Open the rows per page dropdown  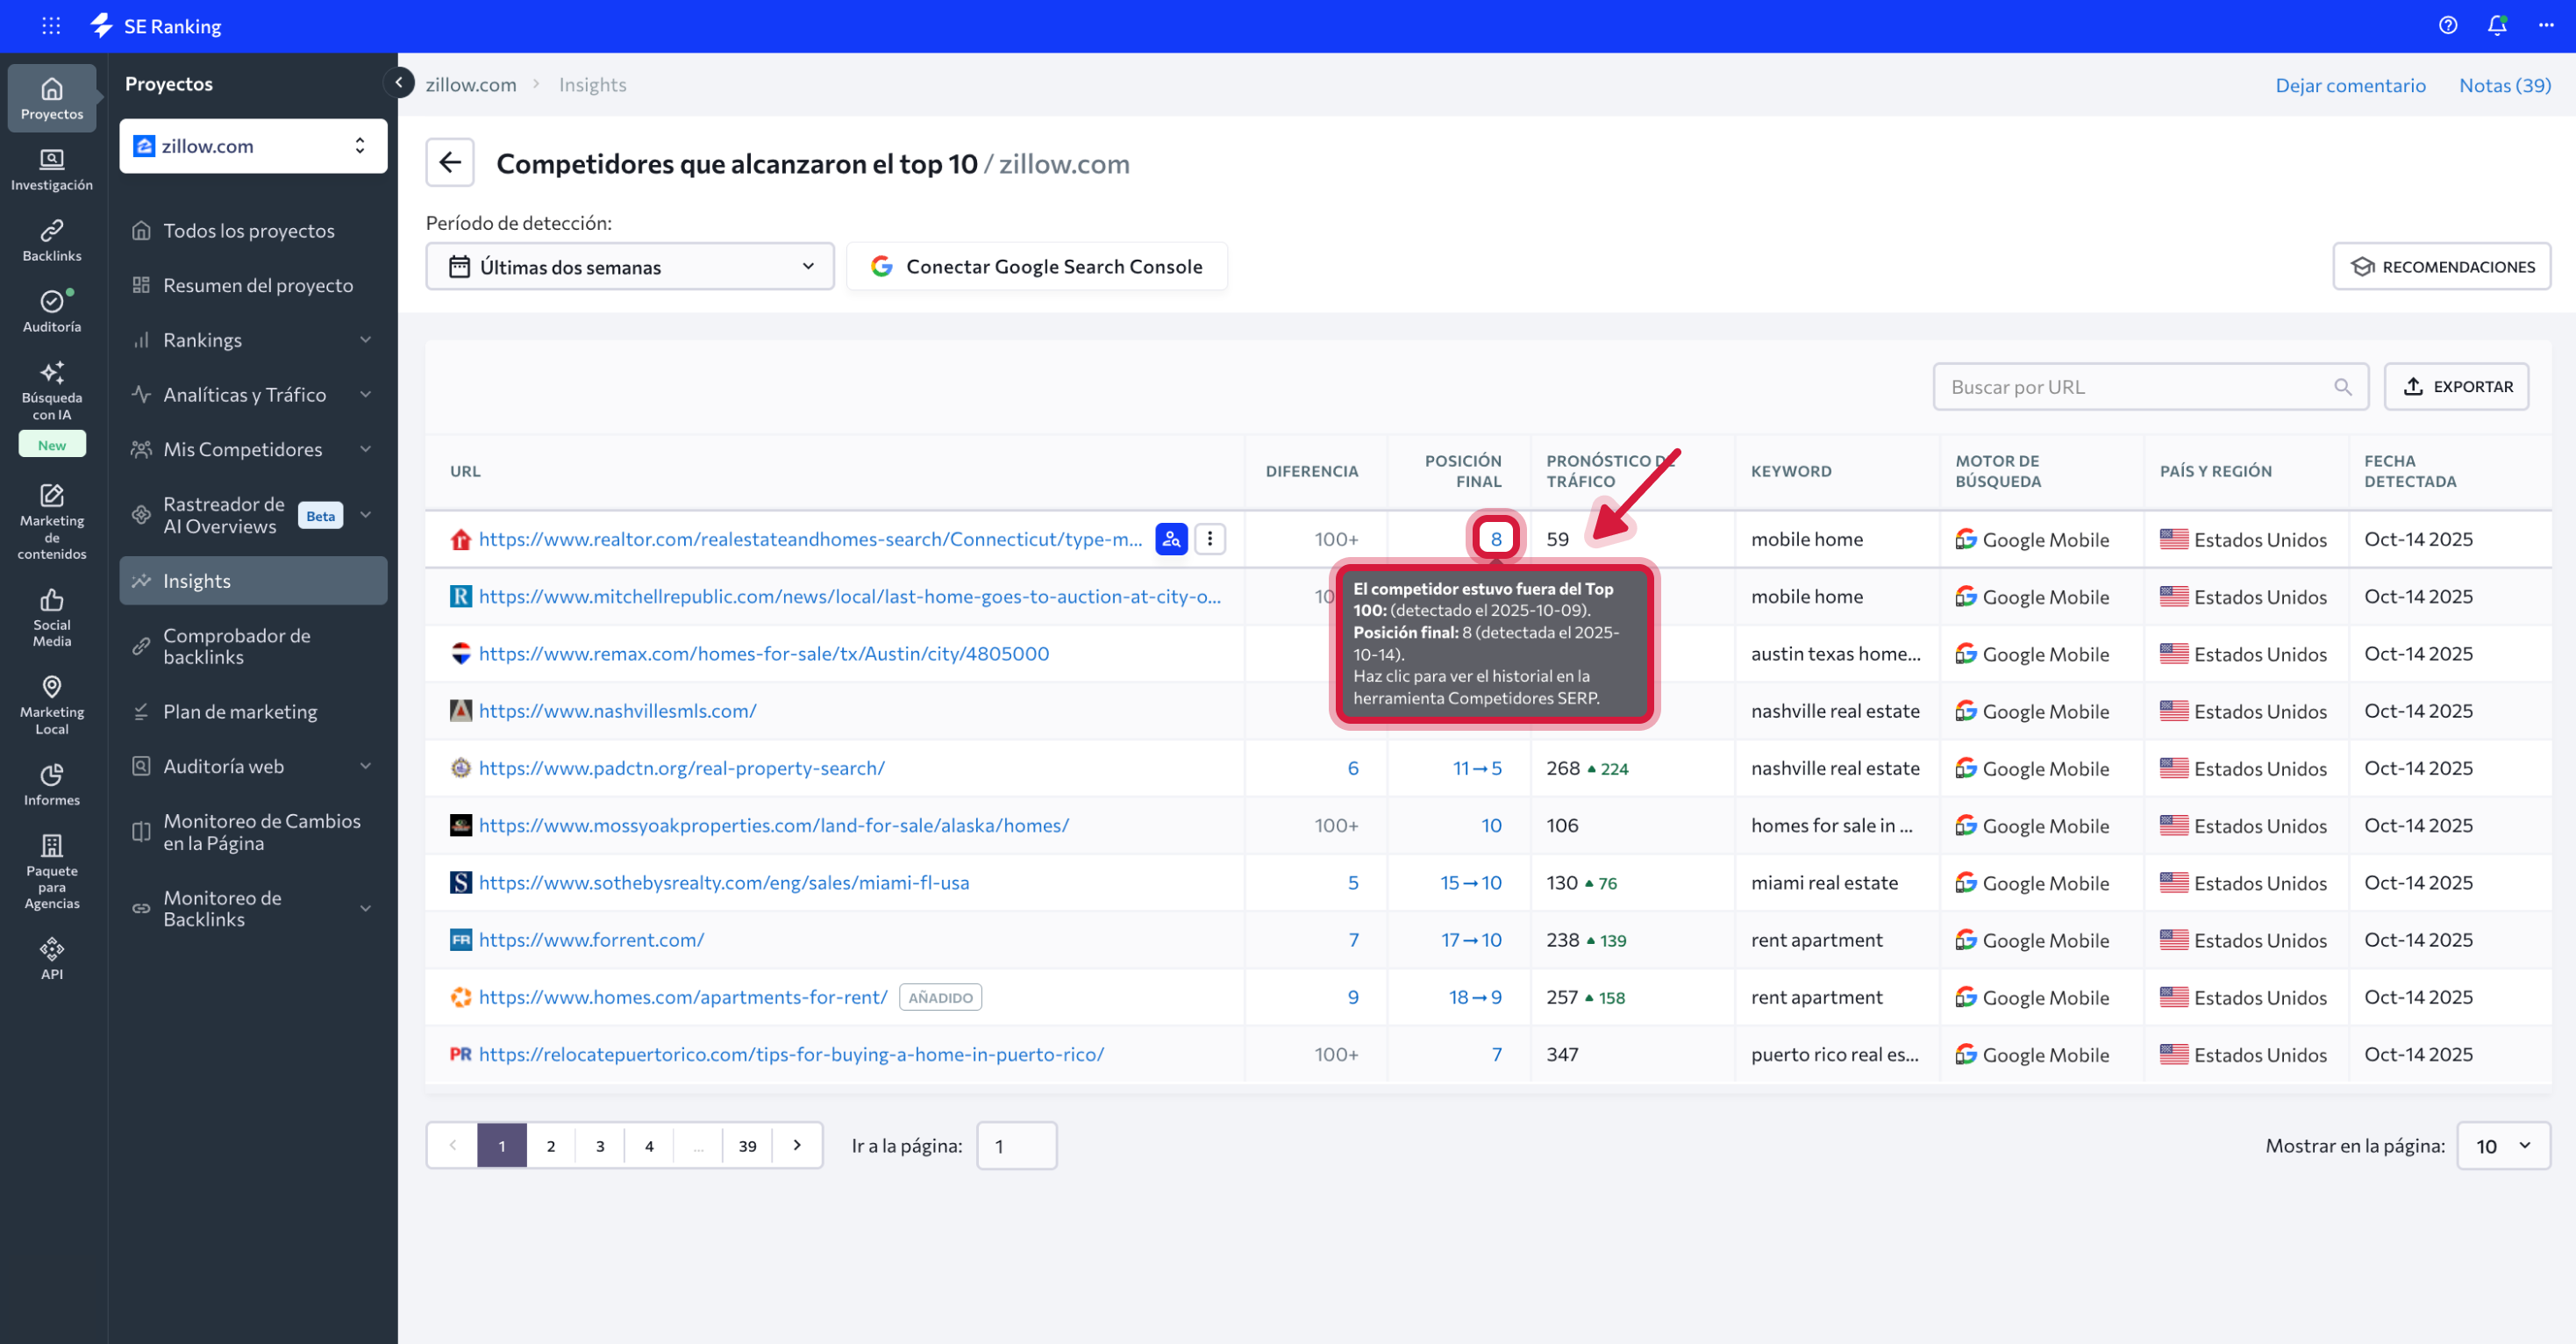(2502, 1146)
